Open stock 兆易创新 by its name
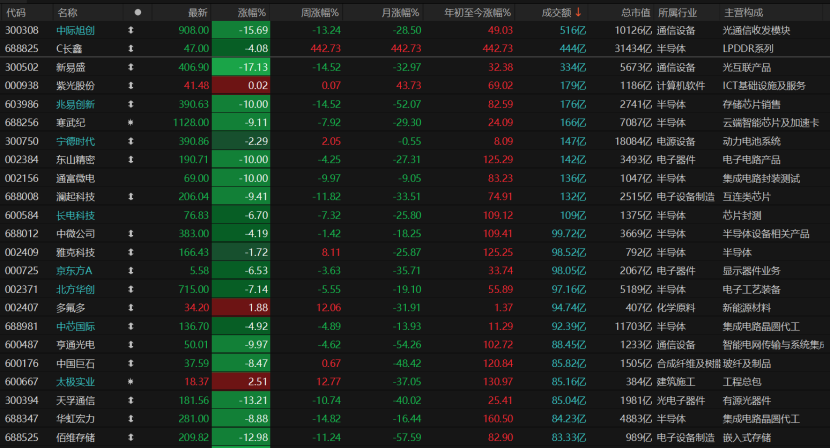 (76, 105)
